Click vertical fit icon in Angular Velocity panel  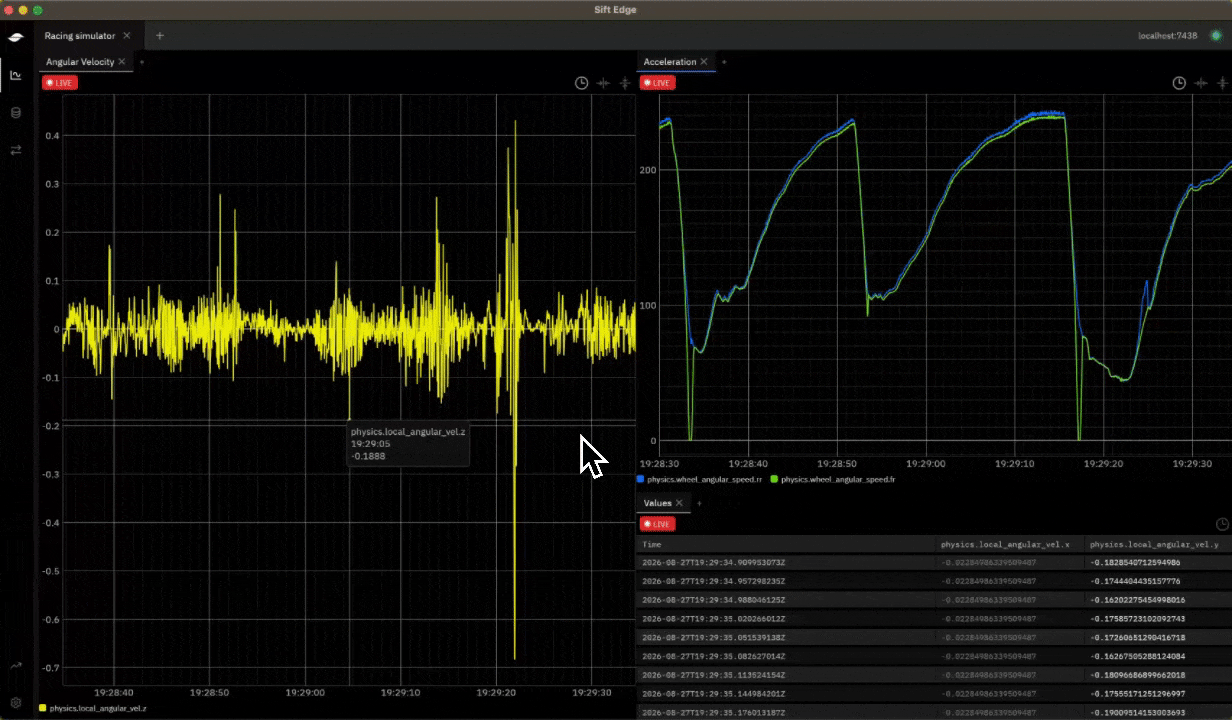pyautogui.click(x=625, y=83)
